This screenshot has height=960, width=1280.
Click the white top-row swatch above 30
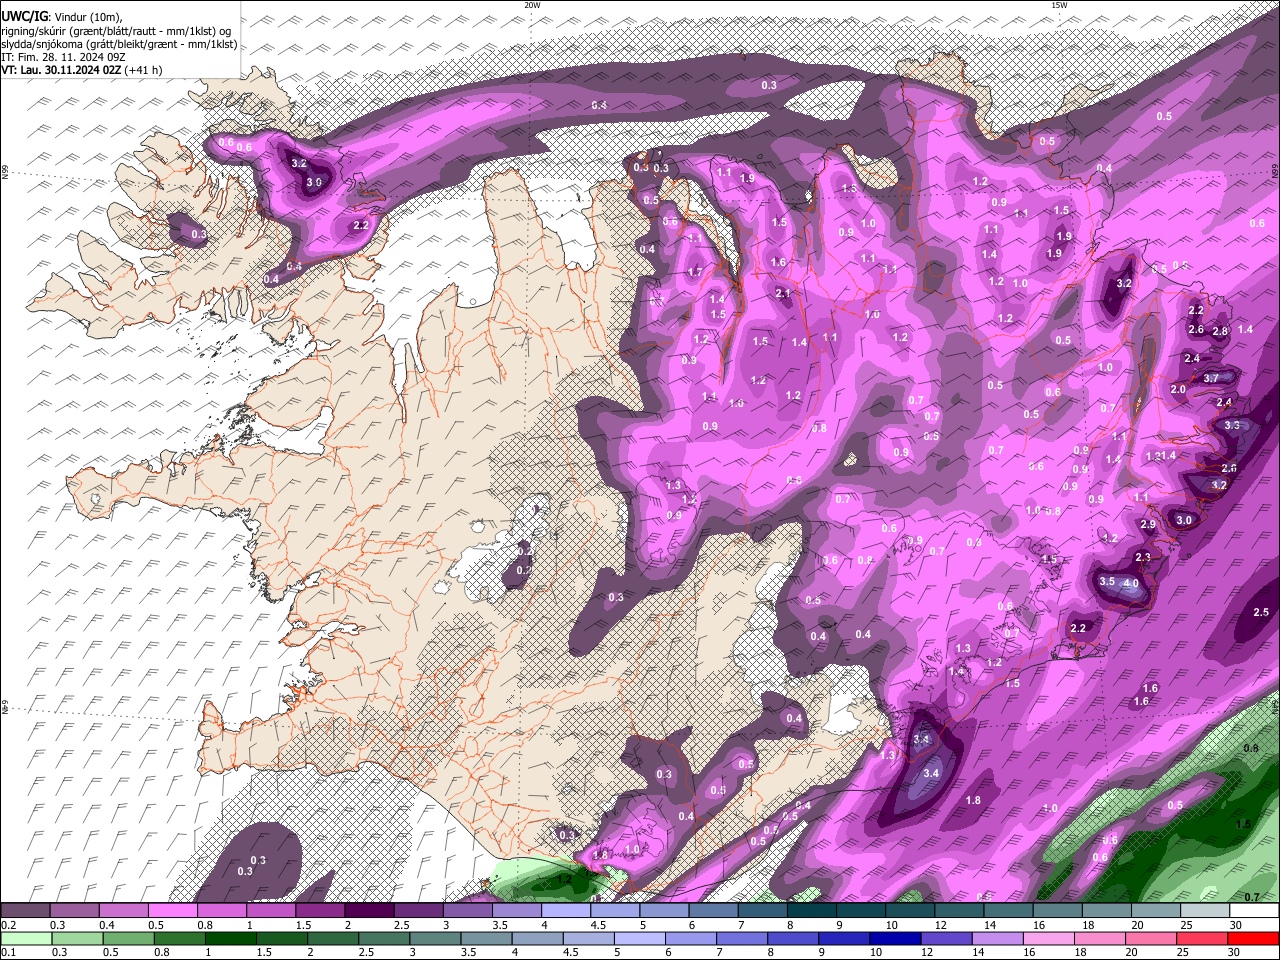tap(1254, 911)
